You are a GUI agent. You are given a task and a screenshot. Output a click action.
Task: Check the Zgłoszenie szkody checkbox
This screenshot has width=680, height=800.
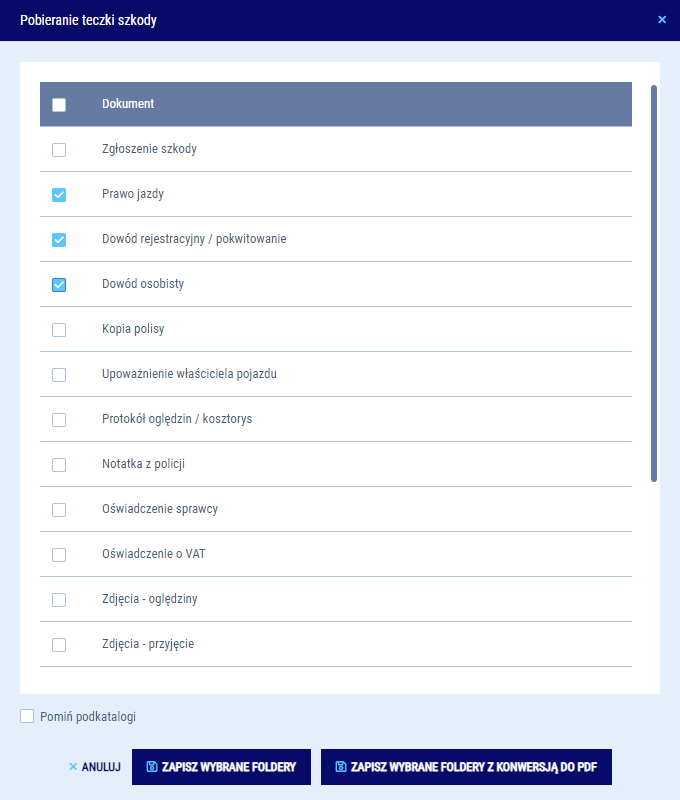(x=59, y=150)
